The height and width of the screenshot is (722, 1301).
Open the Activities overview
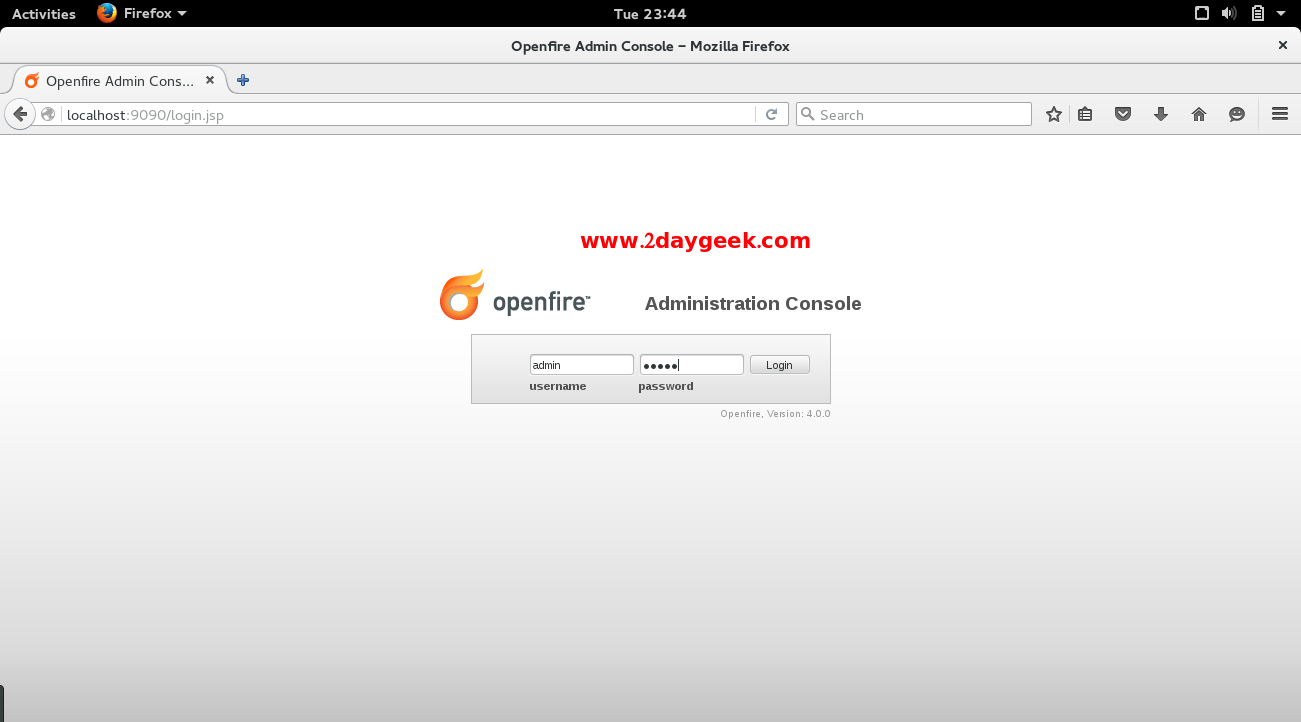(x=43, y=13)
